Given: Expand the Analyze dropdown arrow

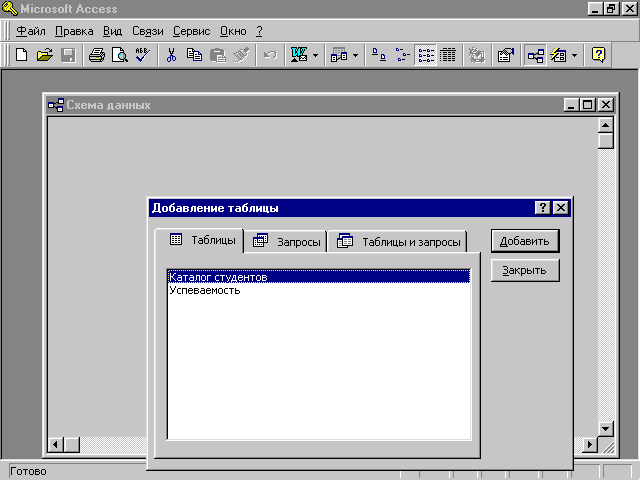Looking at the screenshot, I should (x=355, y=55).
